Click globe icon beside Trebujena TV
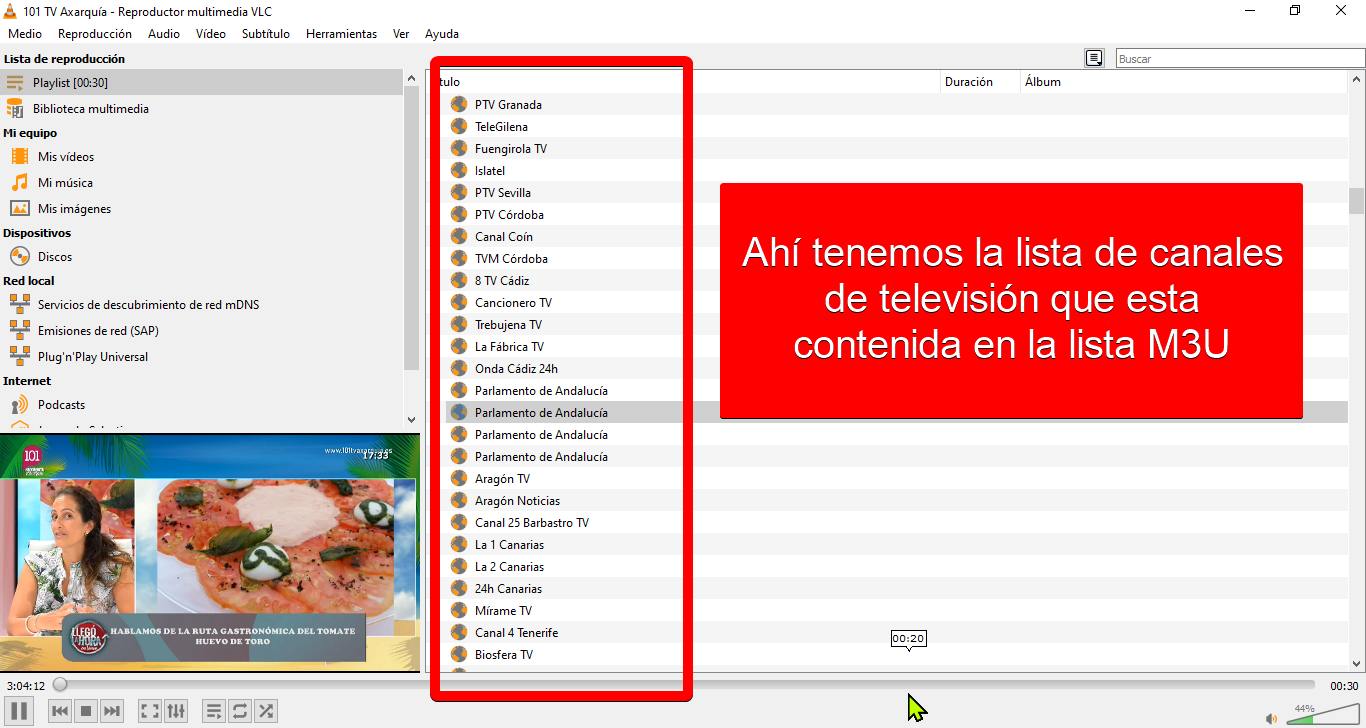This screenshot has width=1366, height=728. (x=459, y=324)
